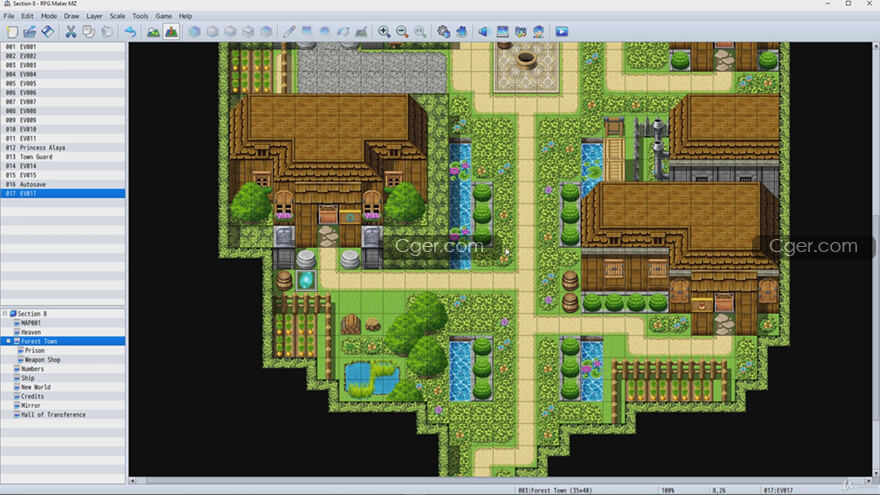
Task: Select the Layer 3 icon
Action: (x=248, y=31)
